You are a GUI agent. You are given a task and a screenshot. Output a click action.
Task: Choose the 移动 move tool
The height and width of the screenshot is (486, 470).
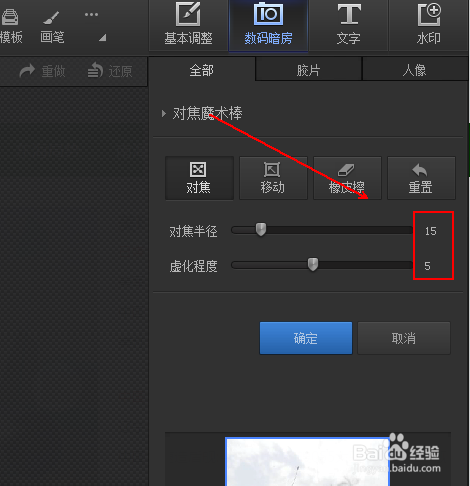coord(273,178)
